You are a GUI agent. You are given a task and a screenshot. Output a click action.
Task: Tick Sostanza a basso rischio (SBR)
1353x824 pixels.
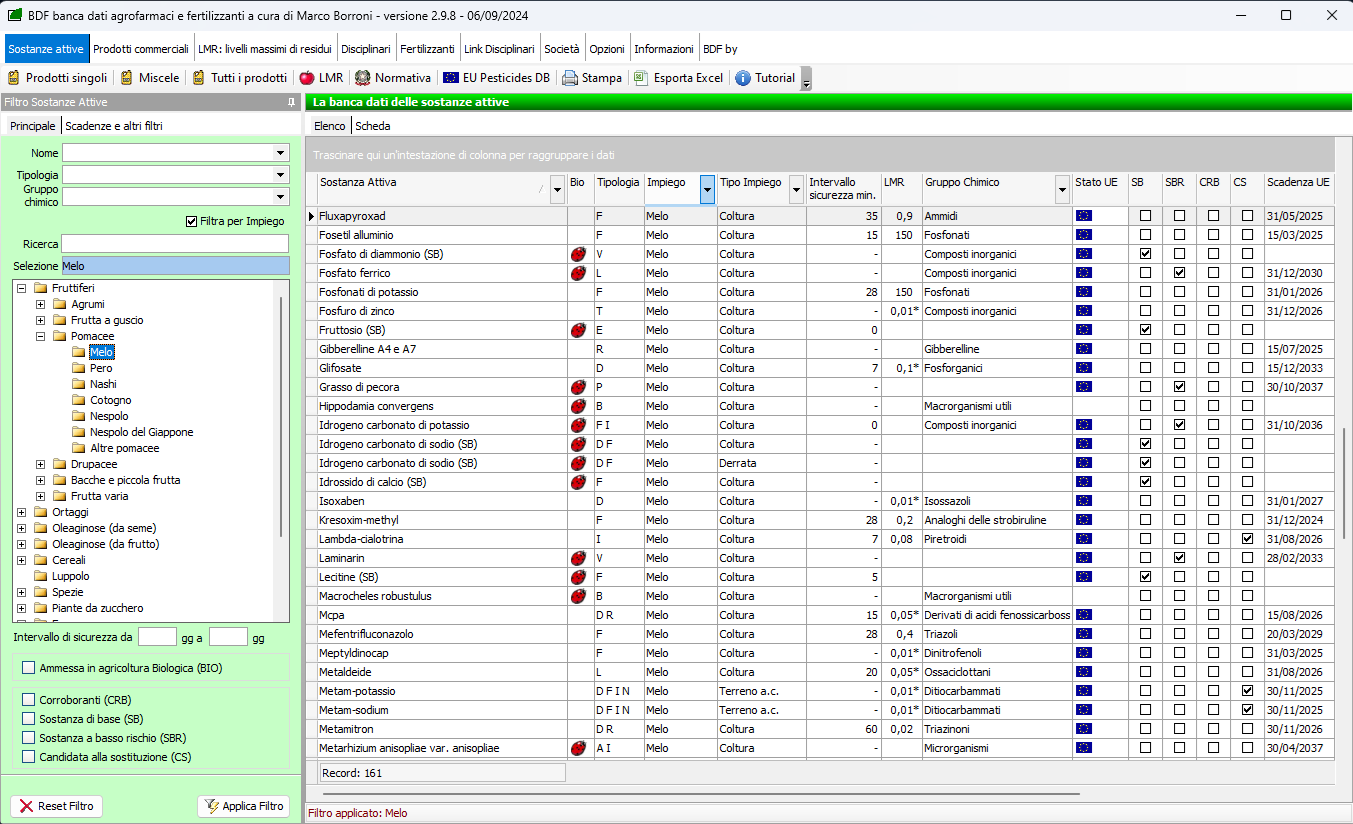tap(28, 738)
